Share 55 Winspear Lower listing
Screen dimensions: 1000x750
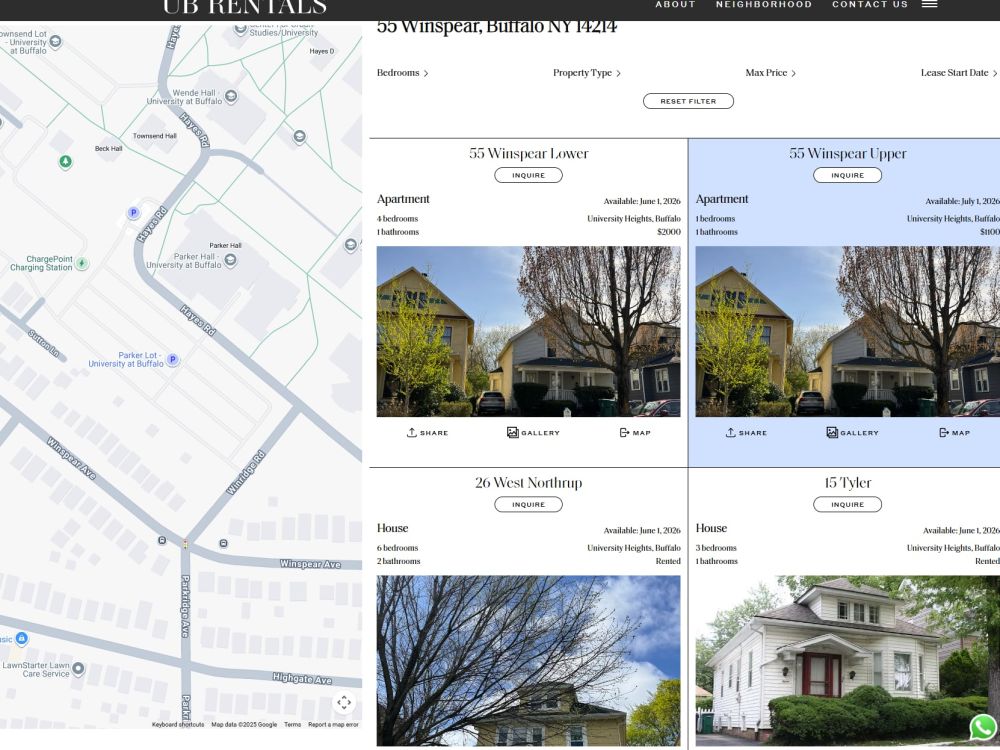427,432
